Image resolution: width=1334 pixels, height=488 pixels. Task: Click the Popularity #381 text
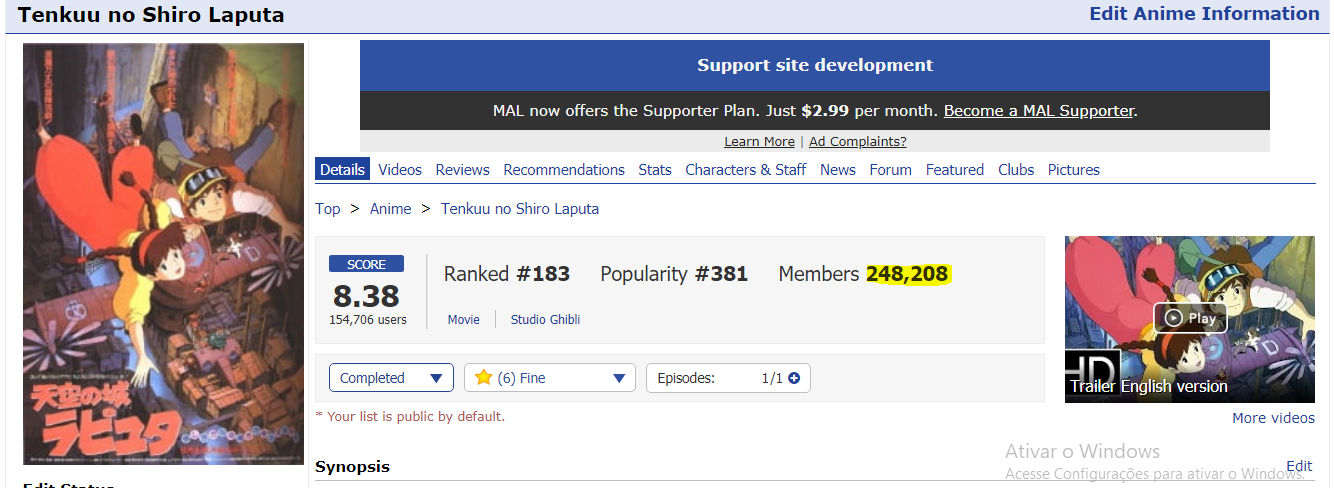point(674,274)
